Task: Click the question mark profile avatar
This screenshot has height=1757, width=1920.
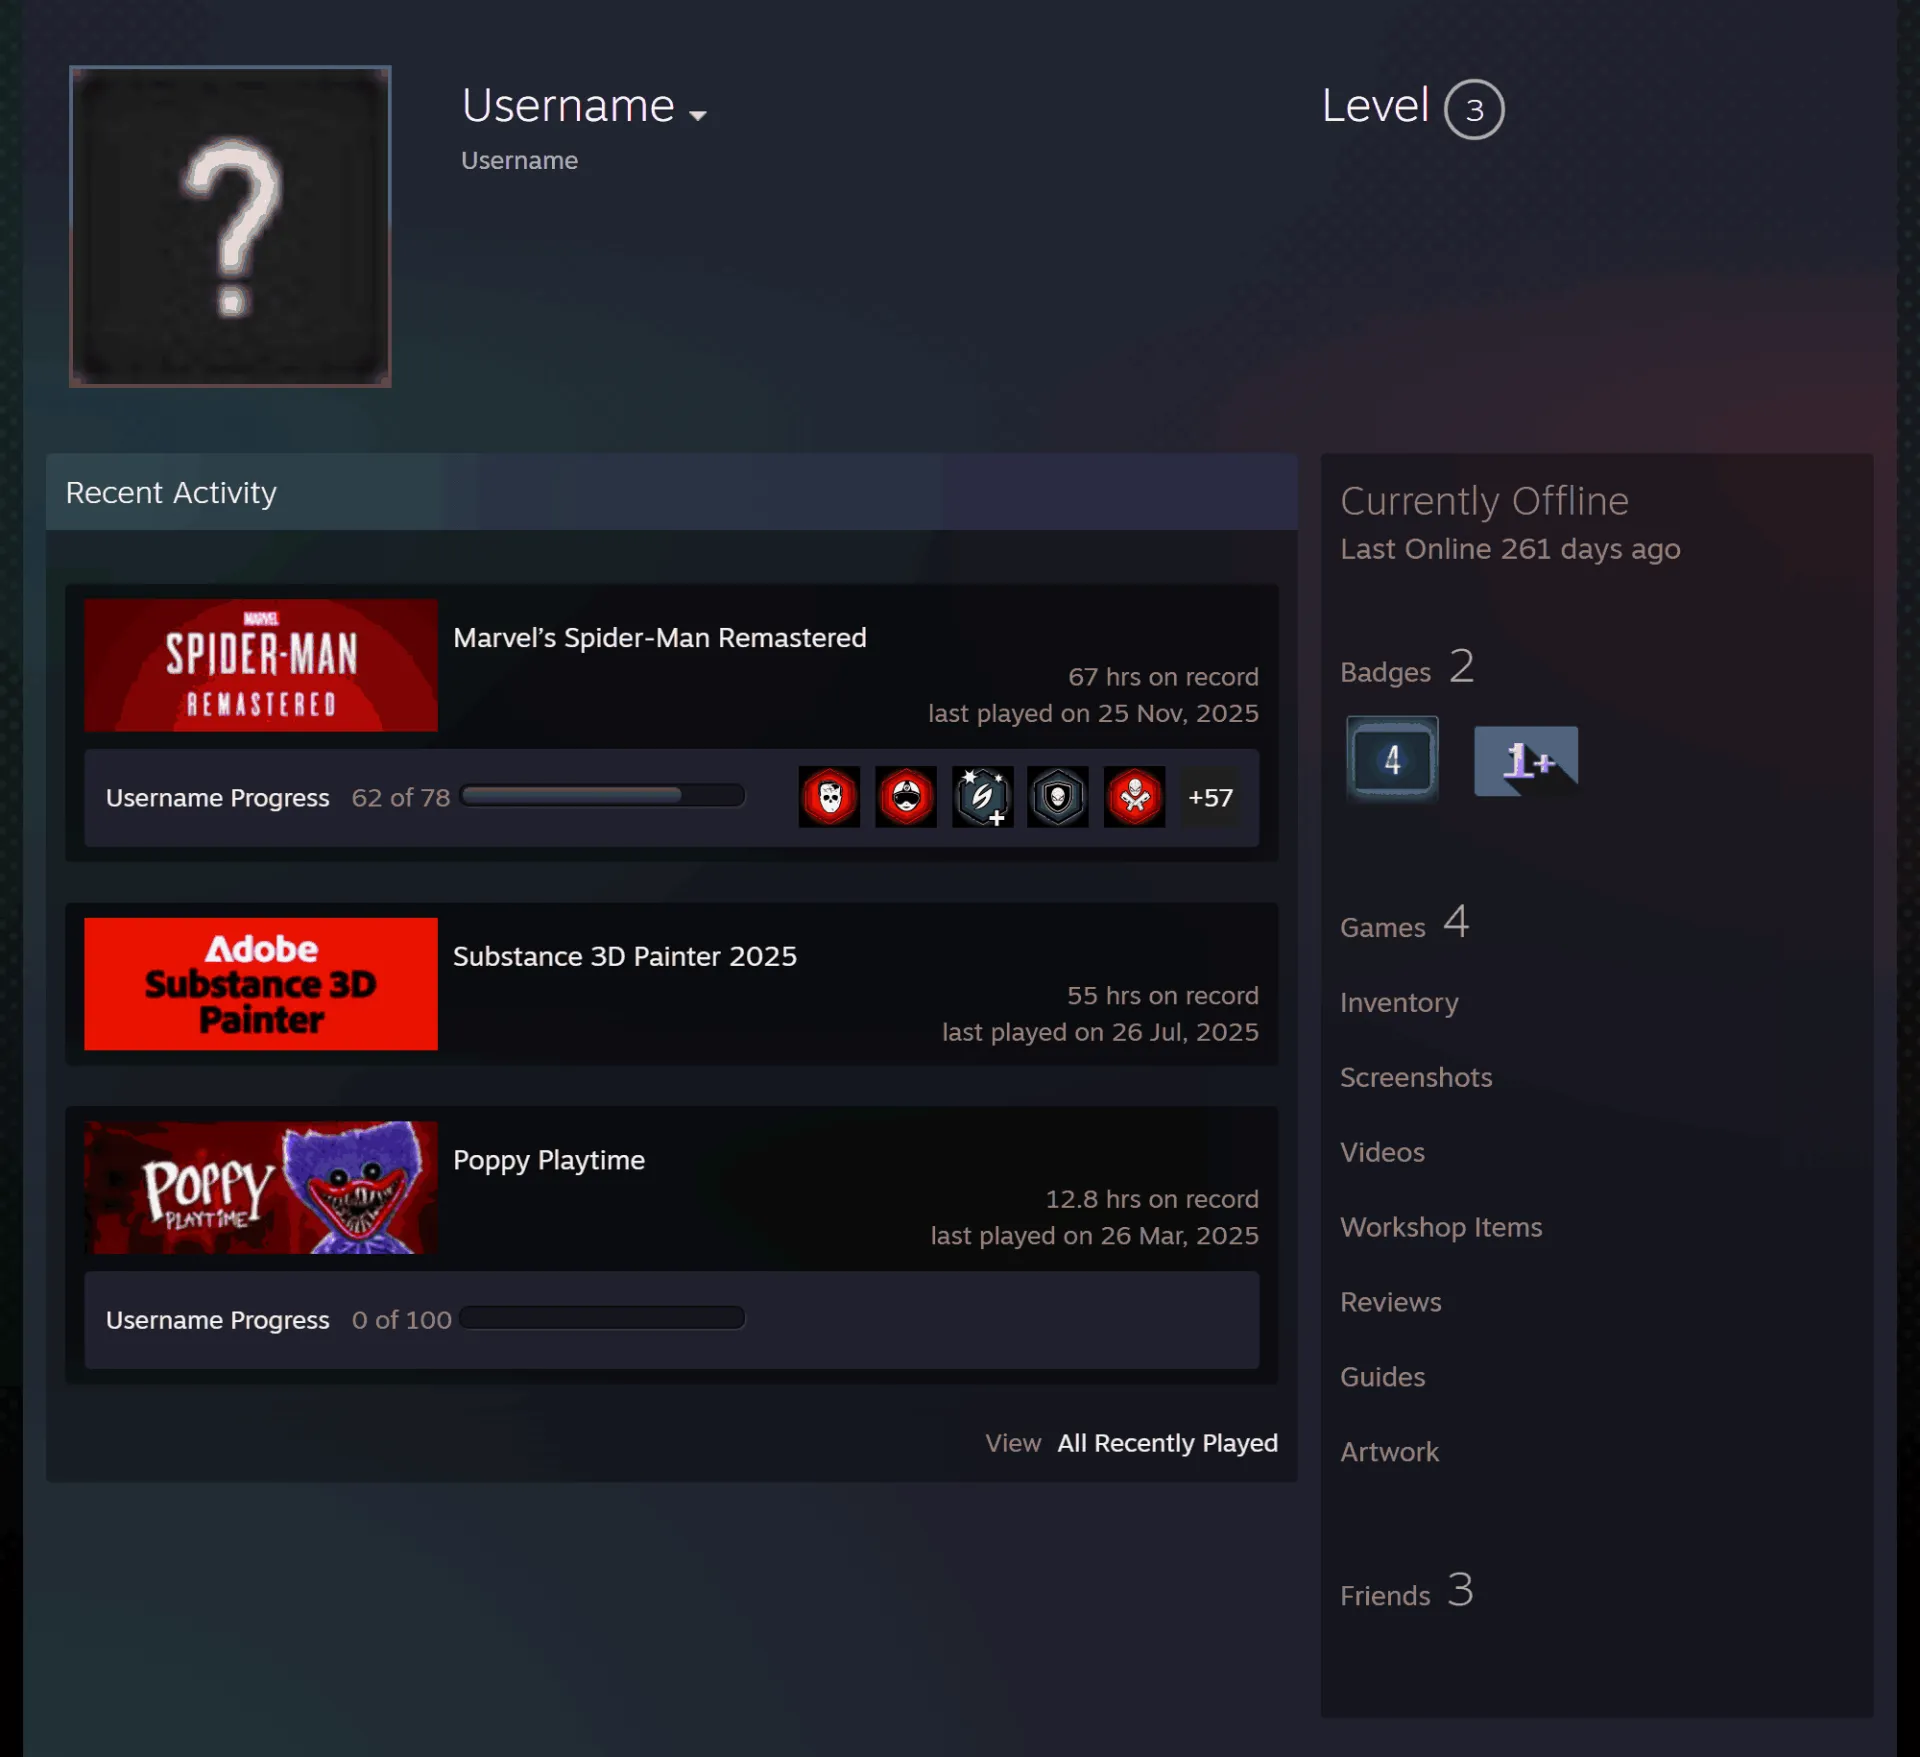Action: click(x=230, y=227)
